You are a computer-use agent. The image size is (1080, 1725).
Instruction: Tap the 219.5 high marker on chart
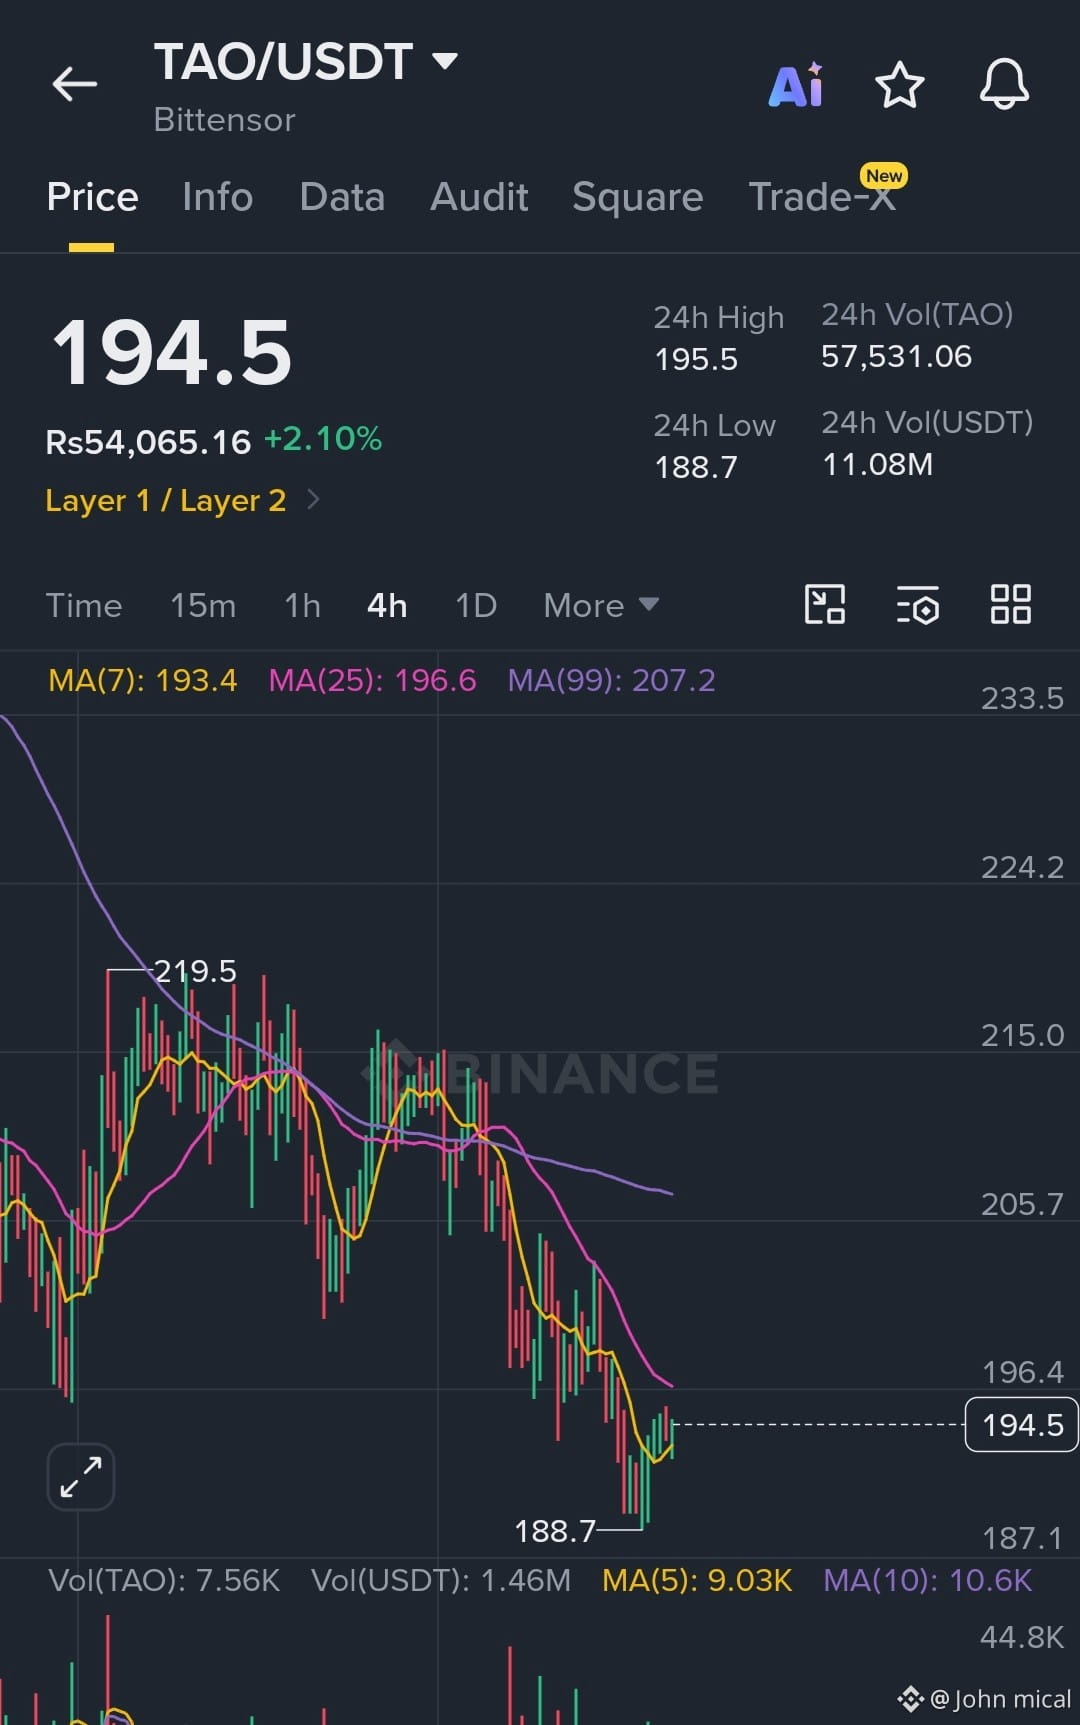pos(195,971)
